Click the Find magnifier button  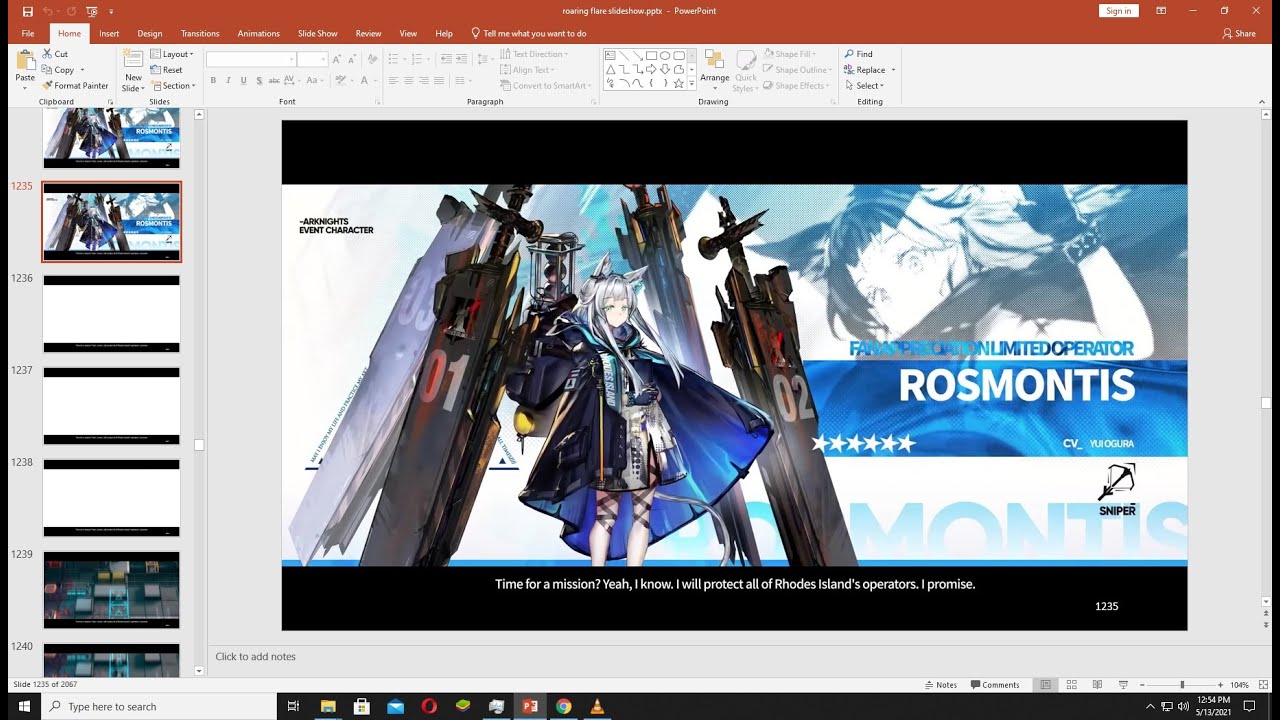pos(858,54)
